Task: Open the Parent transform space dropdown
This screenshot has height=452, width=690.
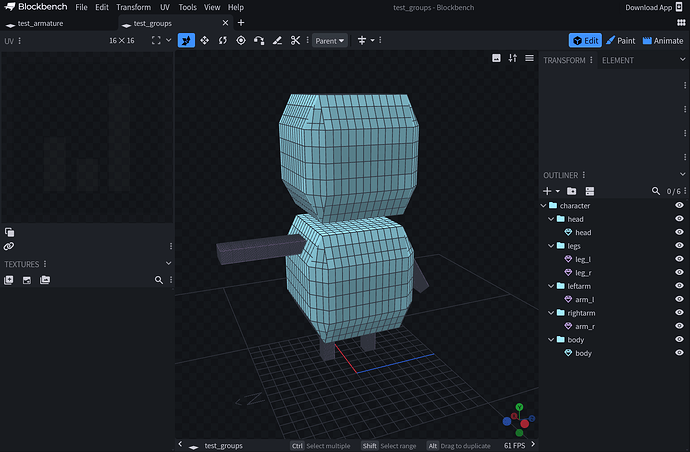Action: [329, 41]
